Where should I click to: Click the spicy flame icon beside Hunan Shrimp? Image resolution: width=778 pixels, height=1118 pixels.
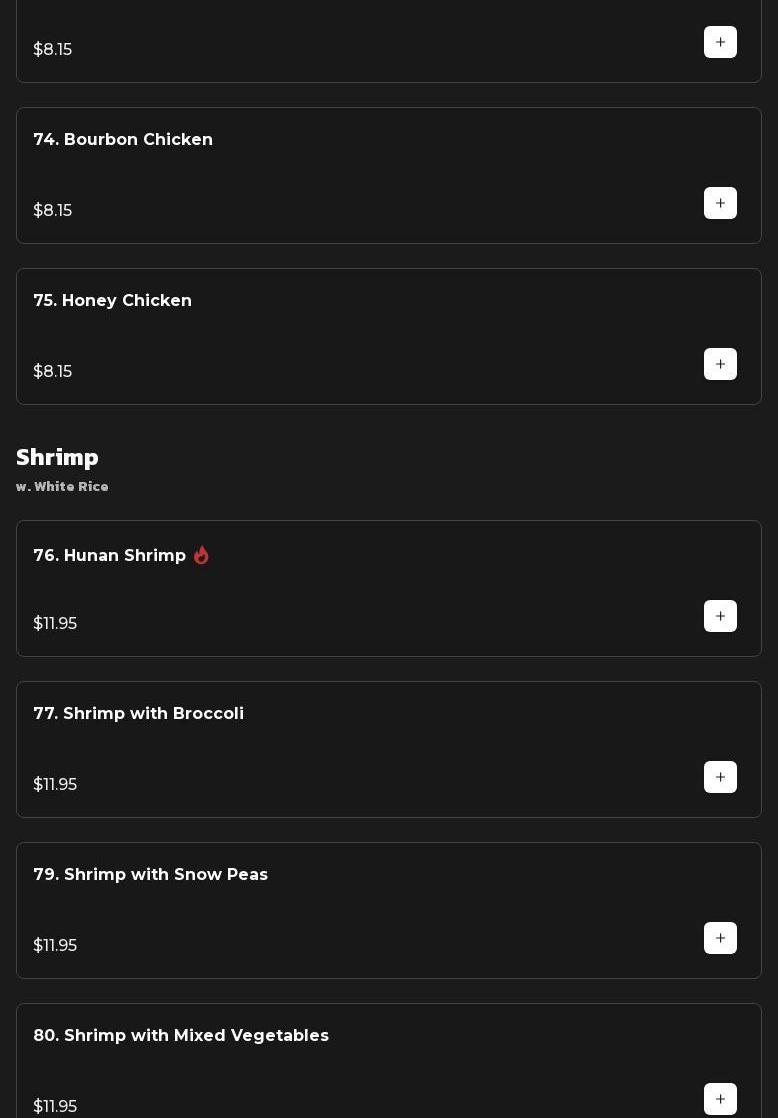201,555
